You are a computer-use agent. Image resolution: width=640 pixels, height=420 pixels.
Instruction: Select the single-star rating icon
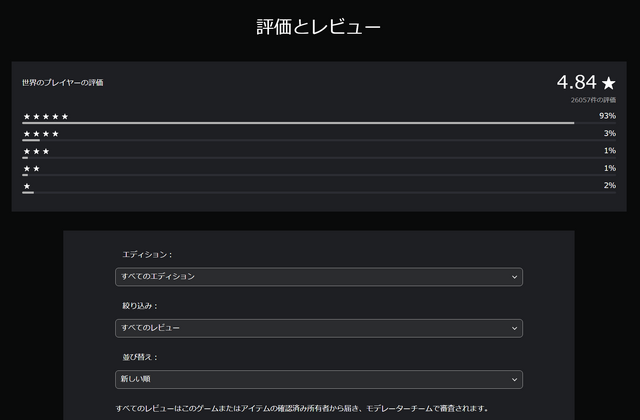click(27, 186)
